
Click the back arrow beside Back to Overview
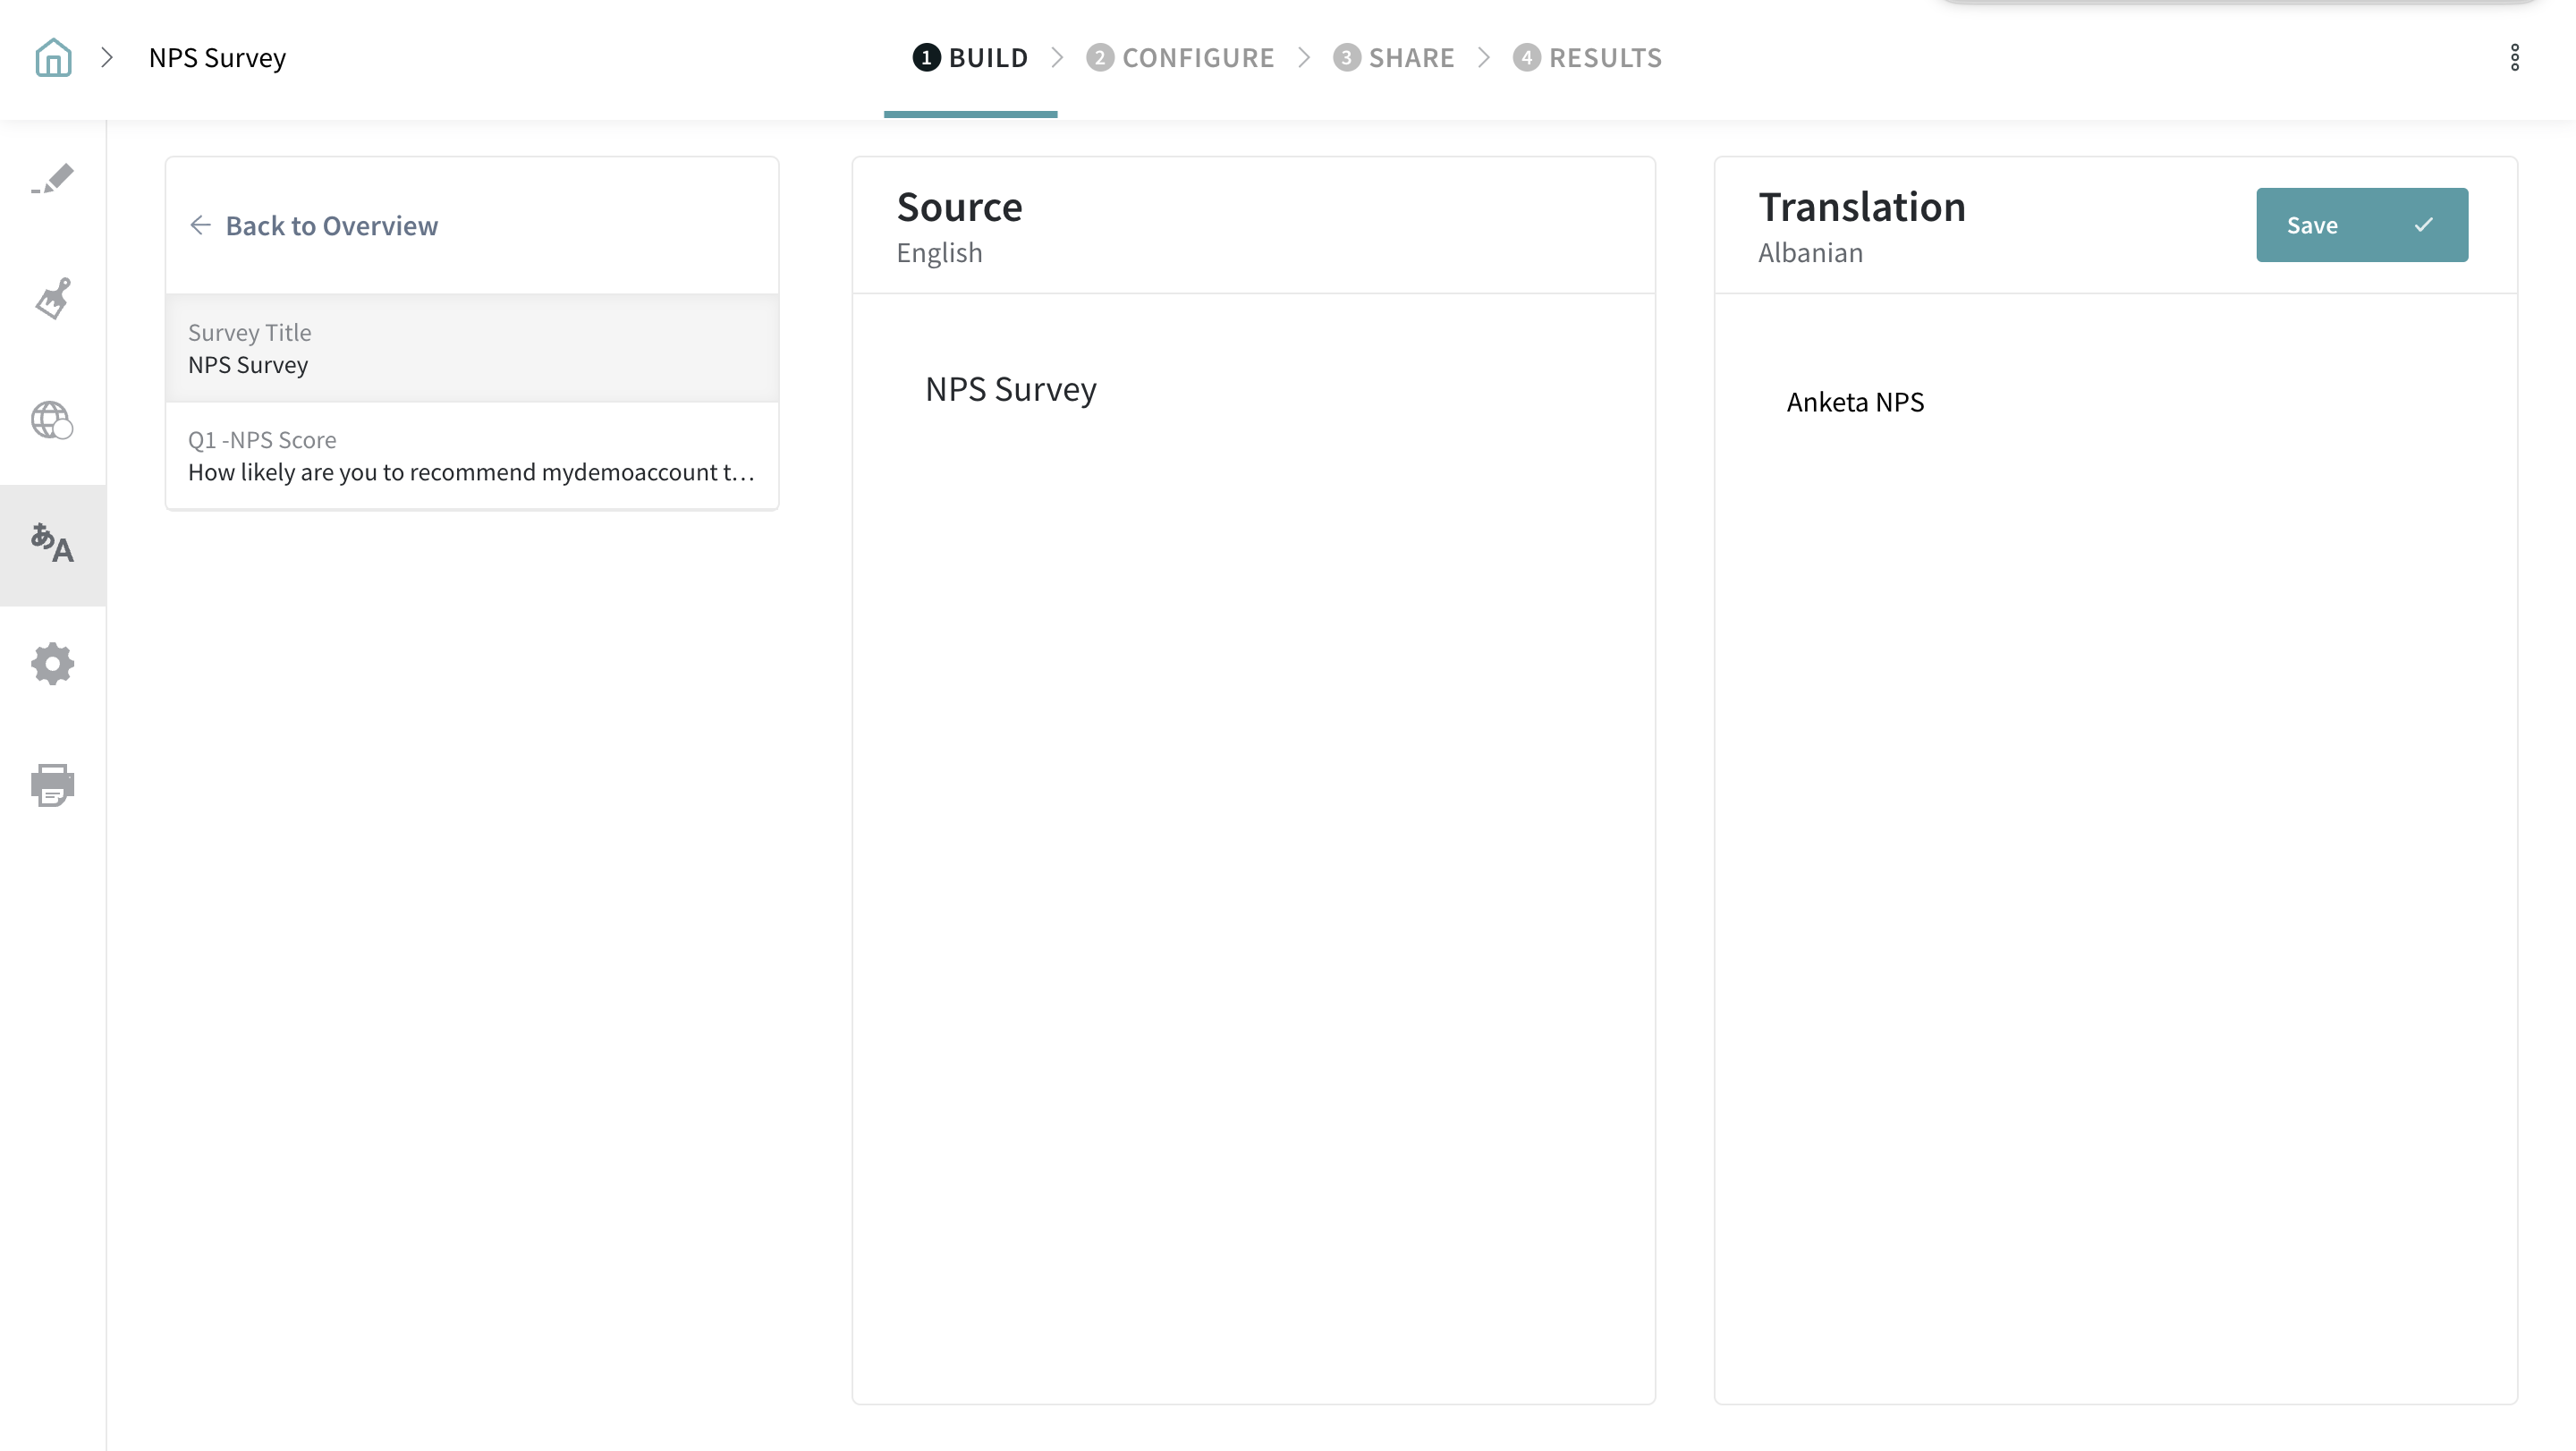click(x=200, y=225)
